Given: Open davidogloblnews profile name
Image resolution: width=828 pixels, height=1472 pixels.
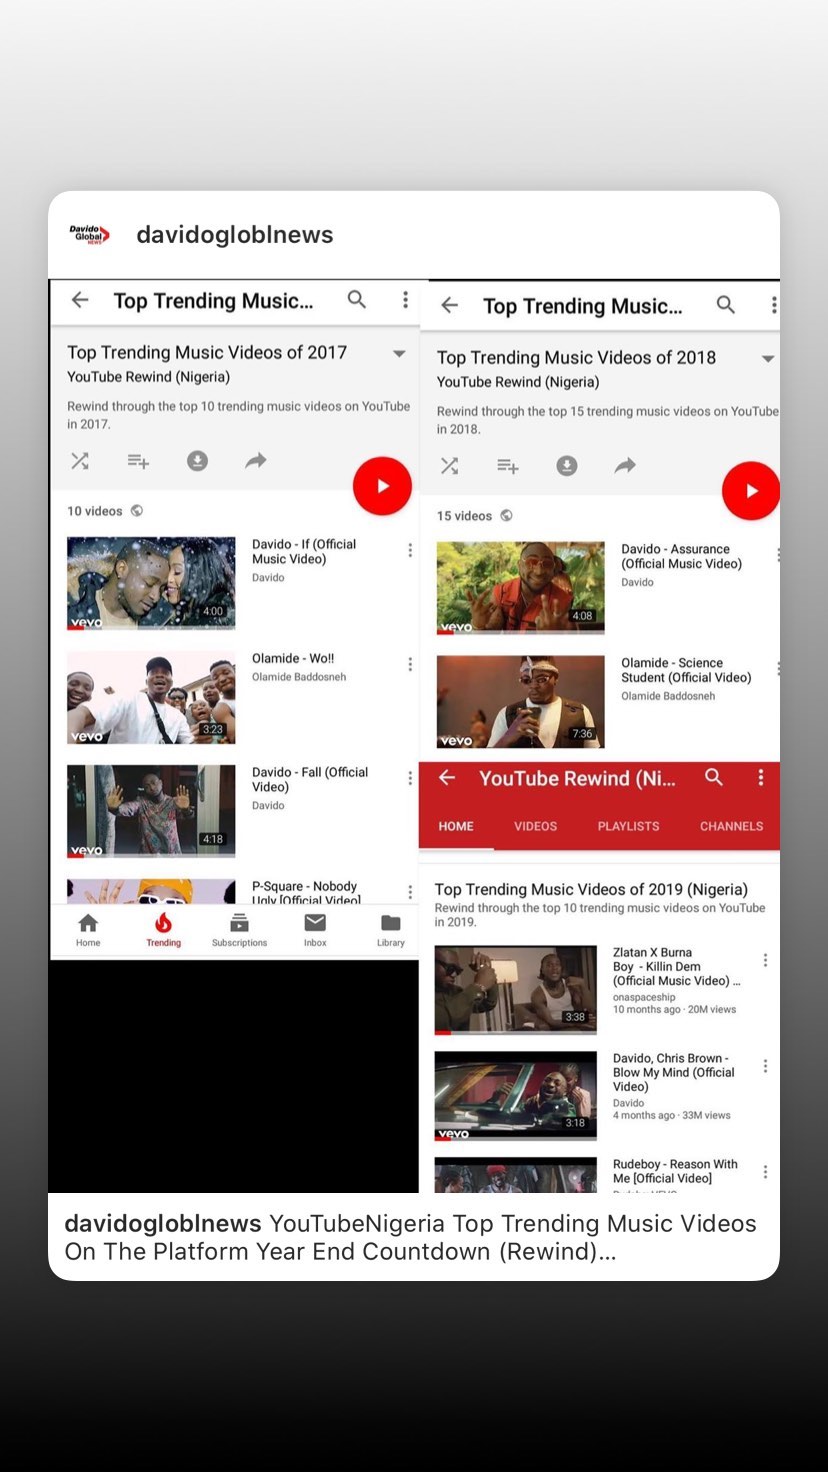Looking at the screenshot, I should point(234,235).
